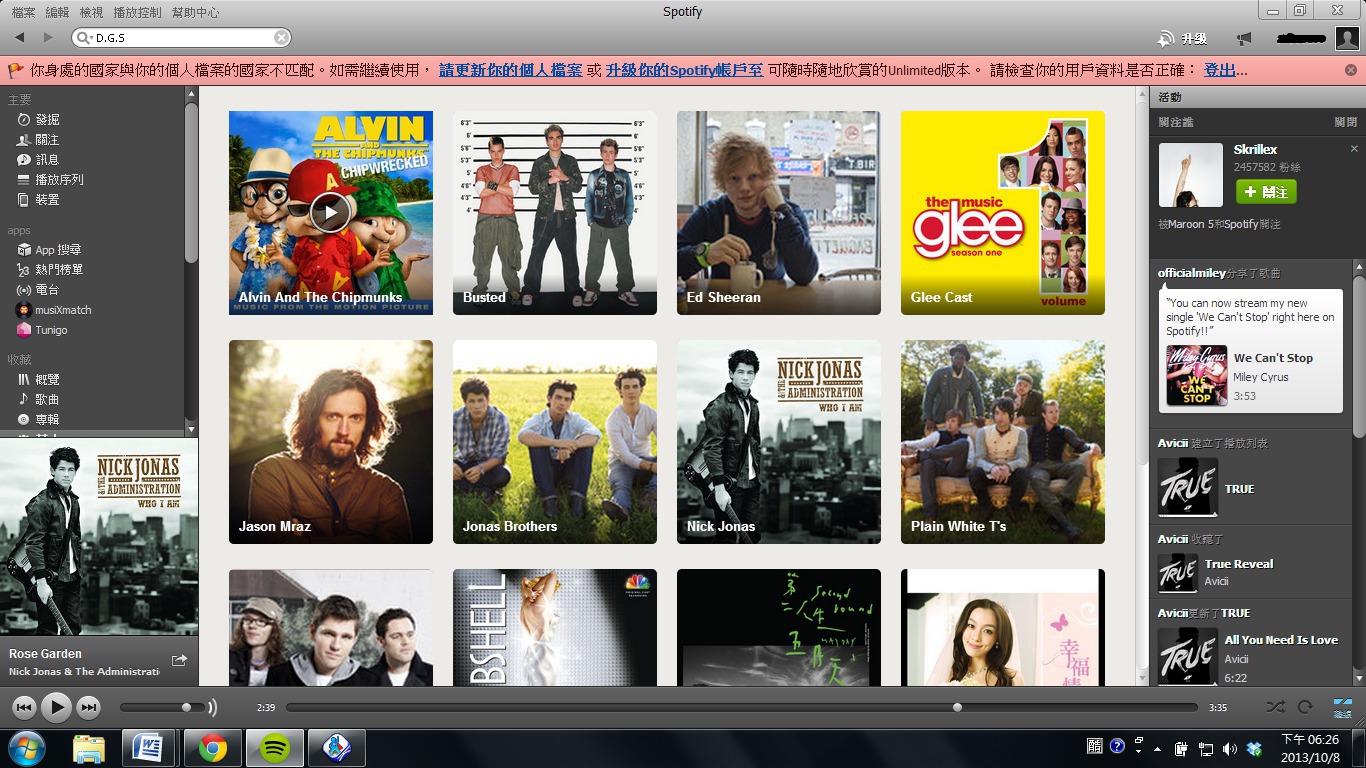Skip to the previous track
Image resolution: width=1366 pixels, height=768 pixels.
click(24, 708)
